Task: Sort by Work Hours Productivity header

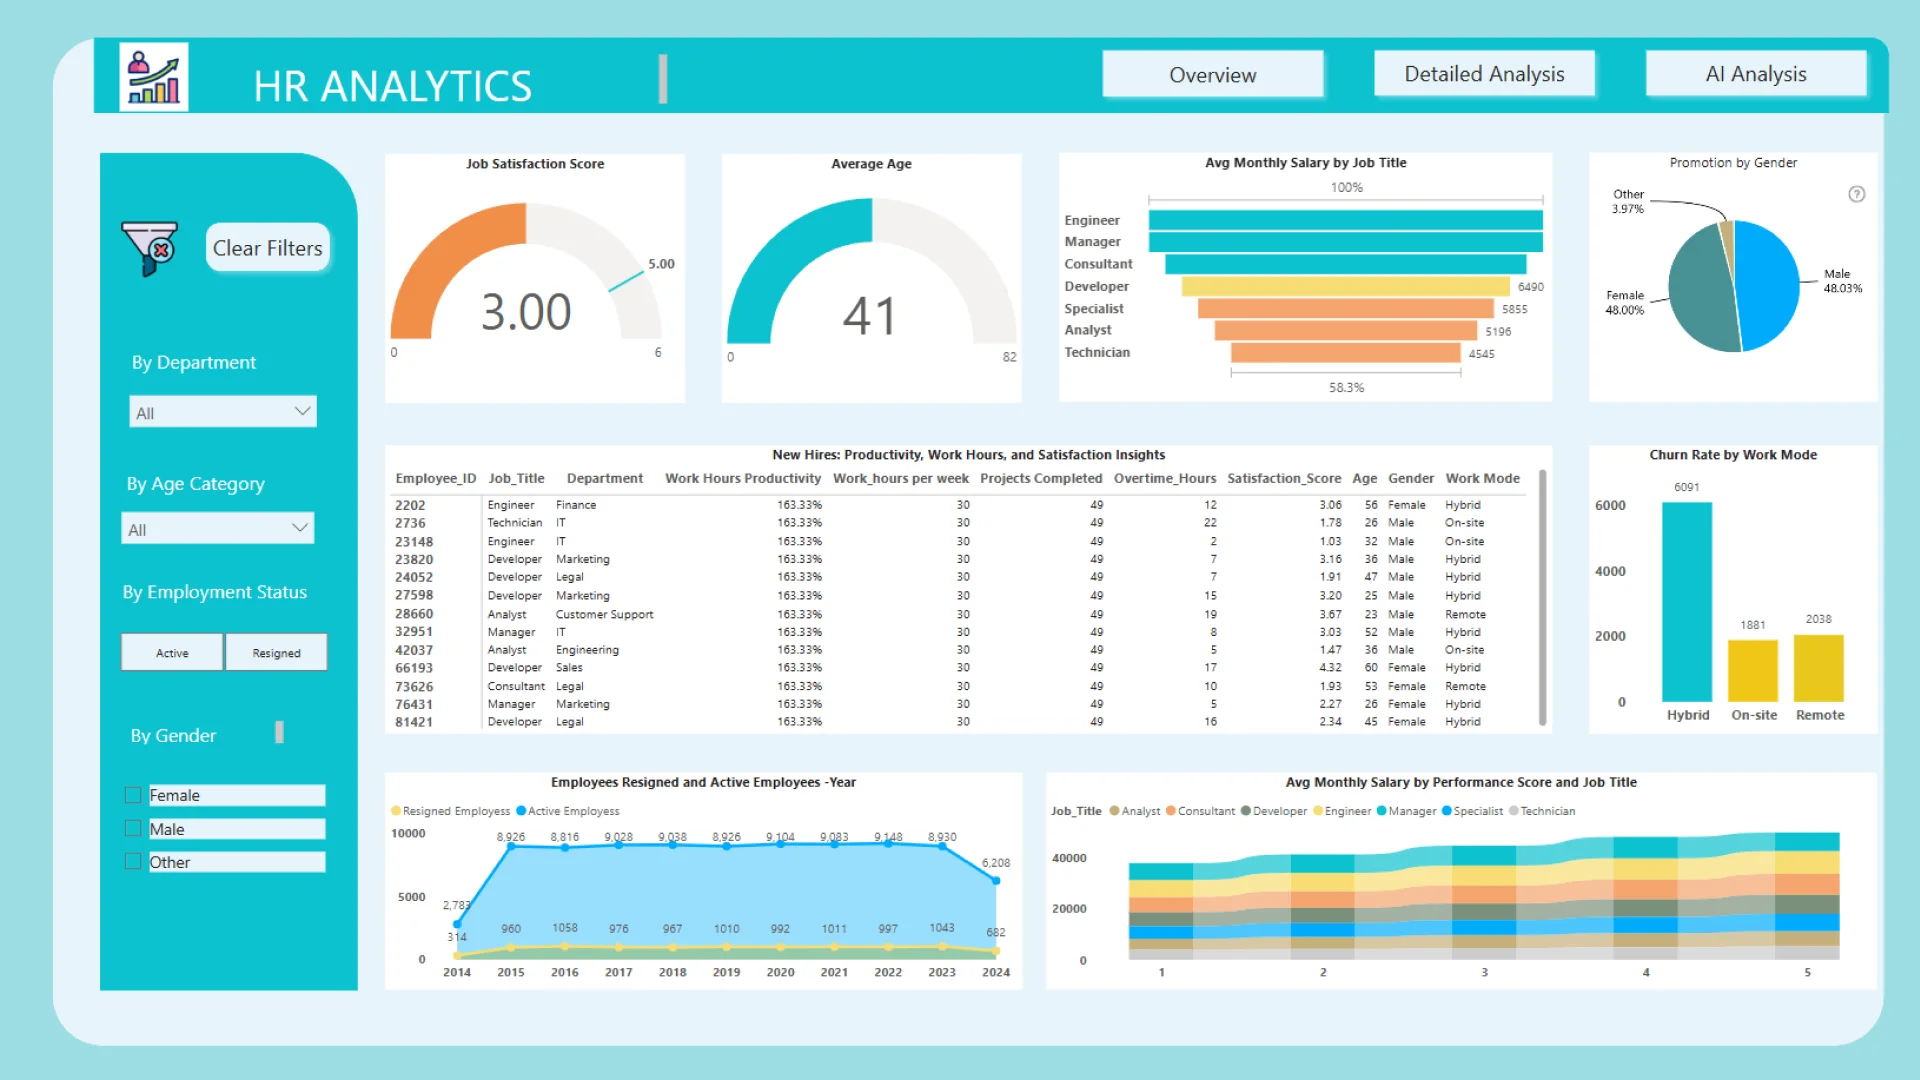Action: tap(743, 478)
